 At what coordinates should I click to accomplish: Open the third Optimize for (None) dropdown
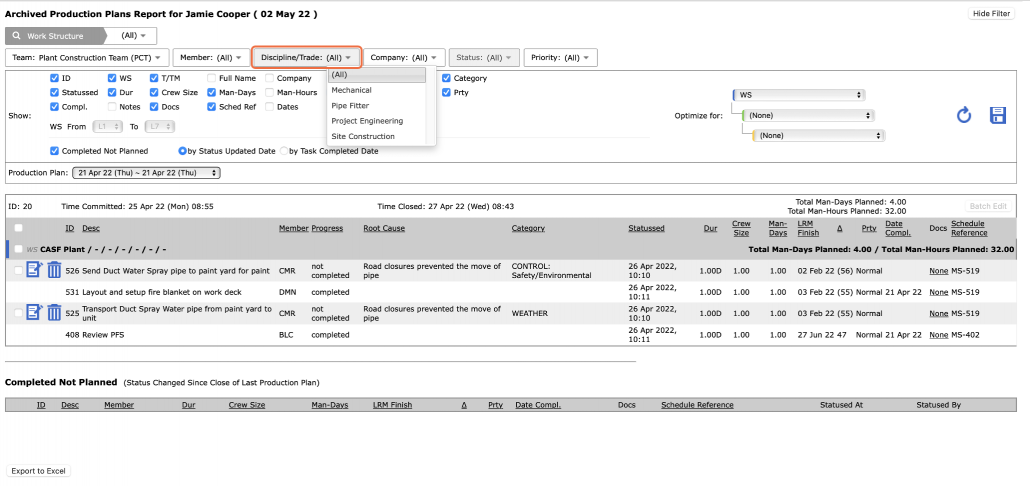point(819,136)
